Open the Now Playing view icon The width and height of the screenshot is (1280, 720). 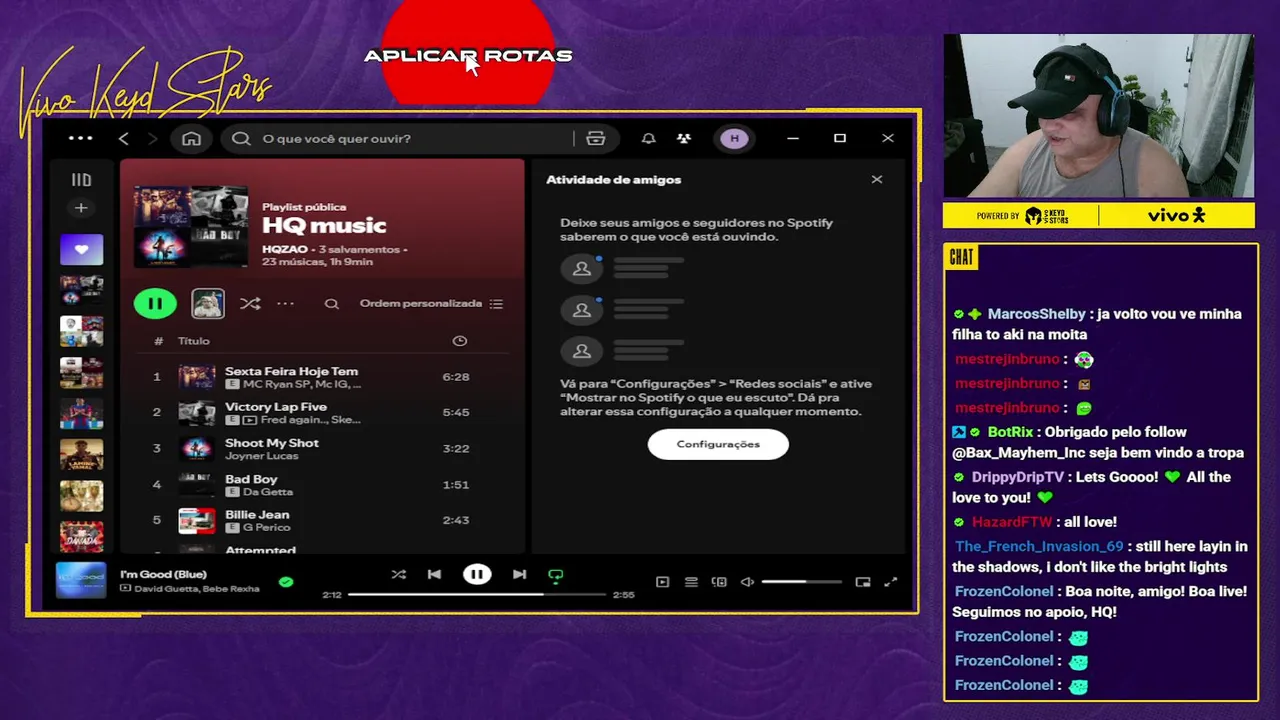pos(663,582)
